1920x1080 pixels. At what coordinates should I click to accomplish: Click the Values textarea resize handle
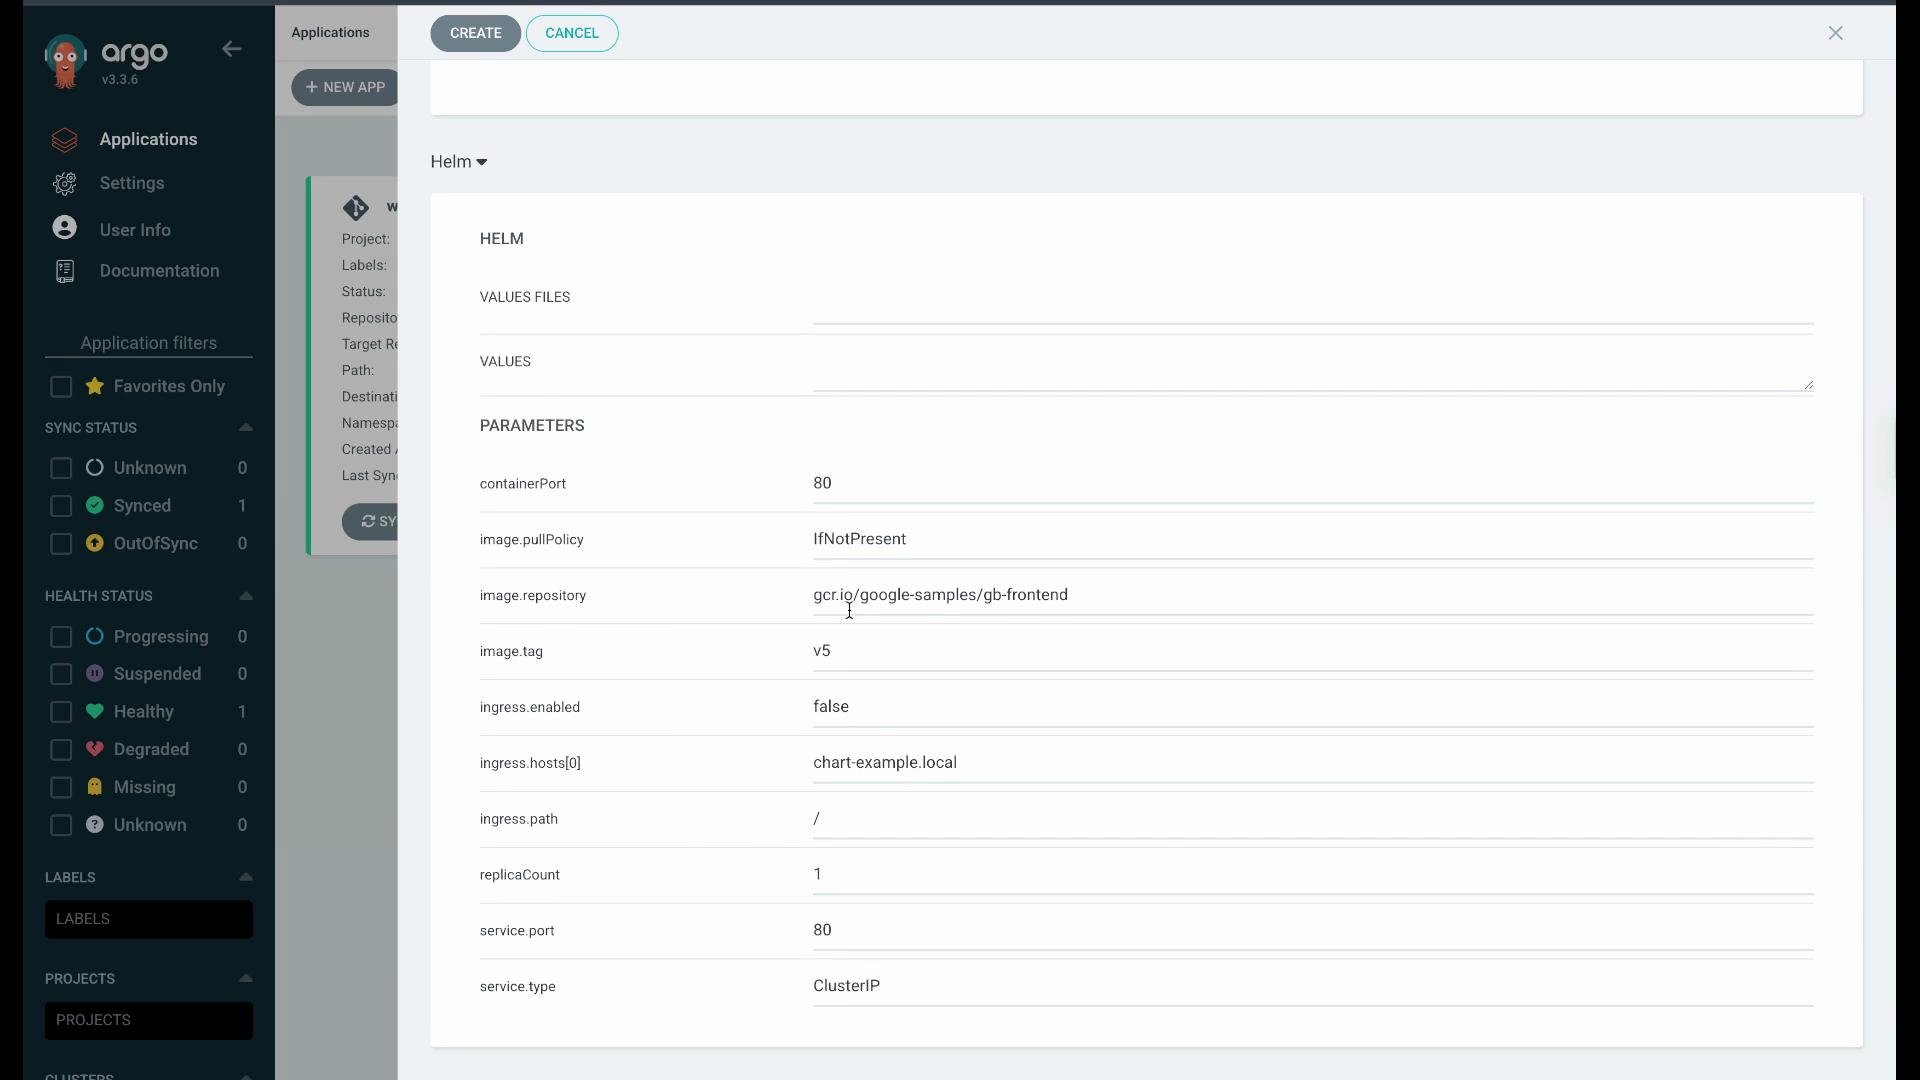1809,385
